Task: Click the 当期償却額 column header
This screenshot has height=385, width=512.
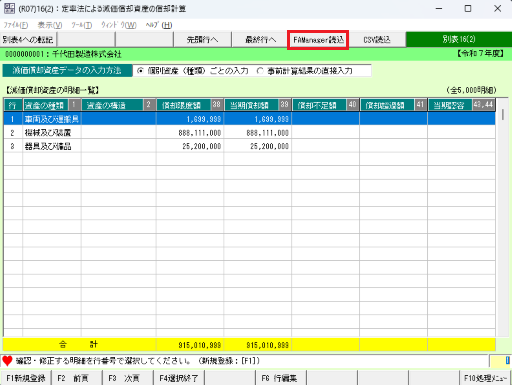Action: 258,105
